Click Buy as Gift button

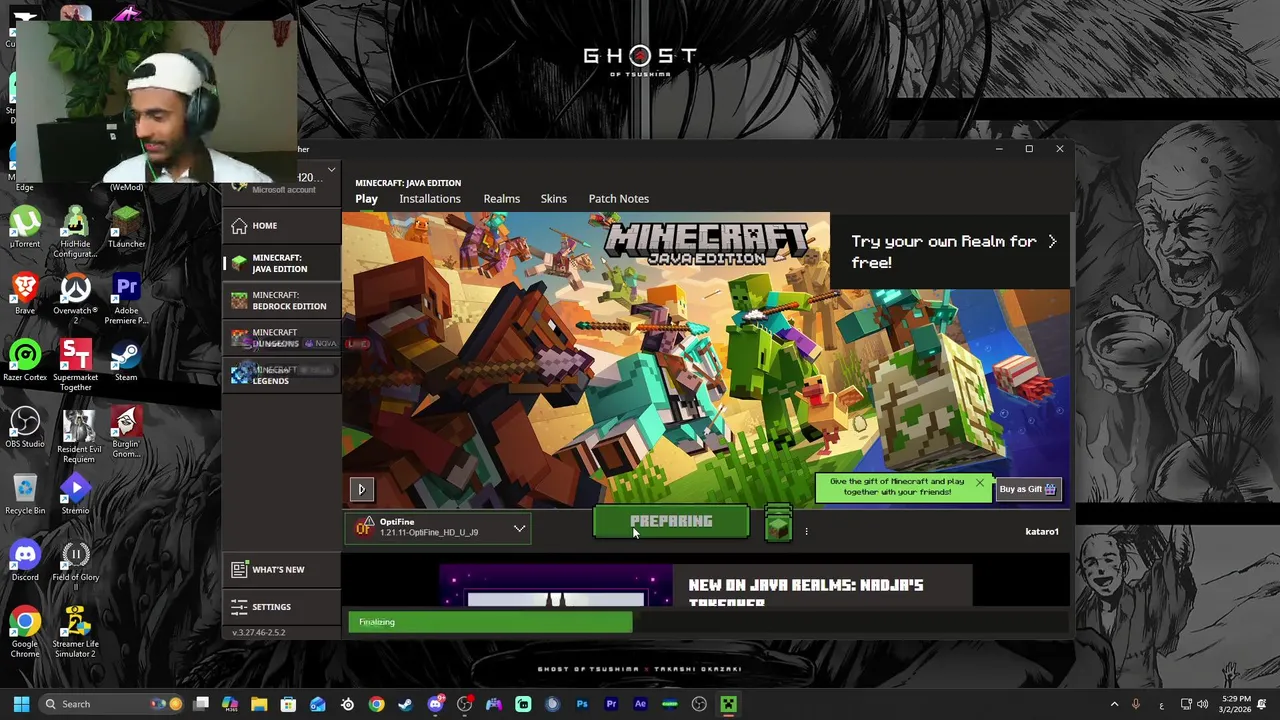[1028, 489]
